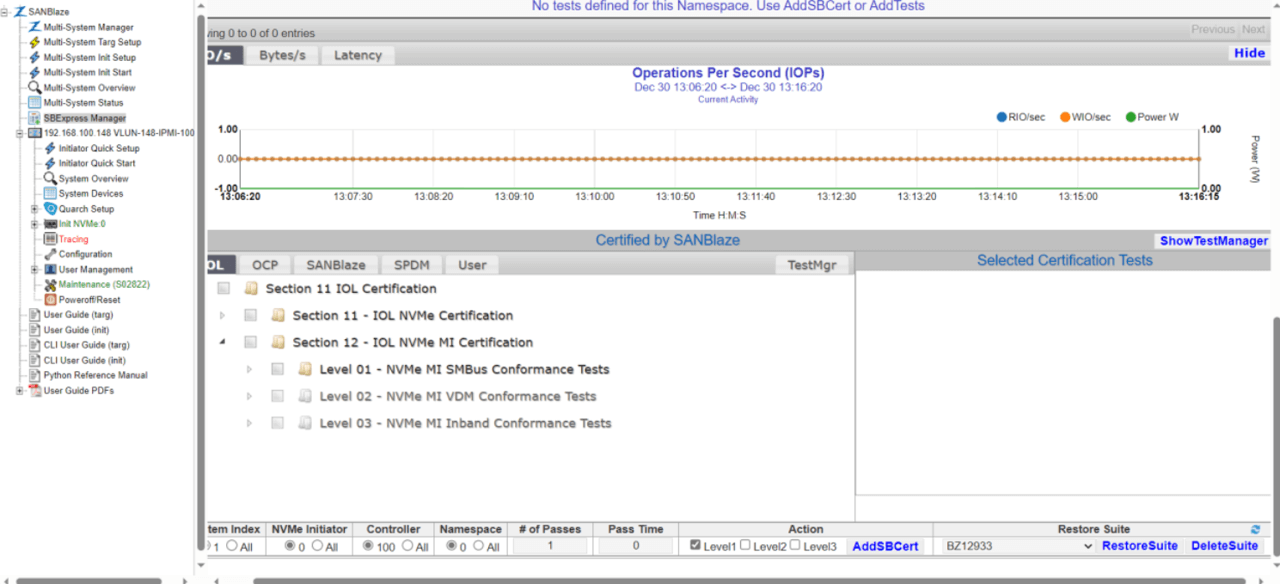Click the Multi-System Overview magnifier icon
The width and height of the screenshot is (1280, 584).
click(x=35, y=87)
